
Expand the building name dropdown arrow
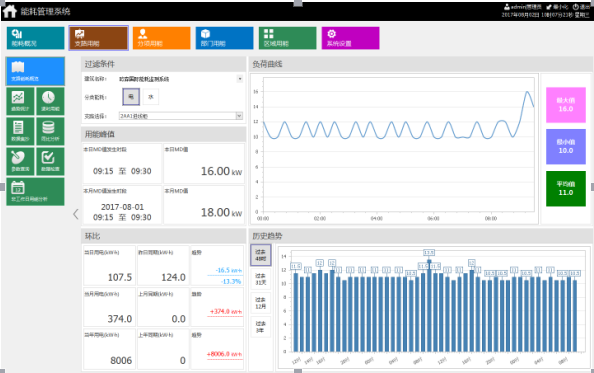pos(240,78)
